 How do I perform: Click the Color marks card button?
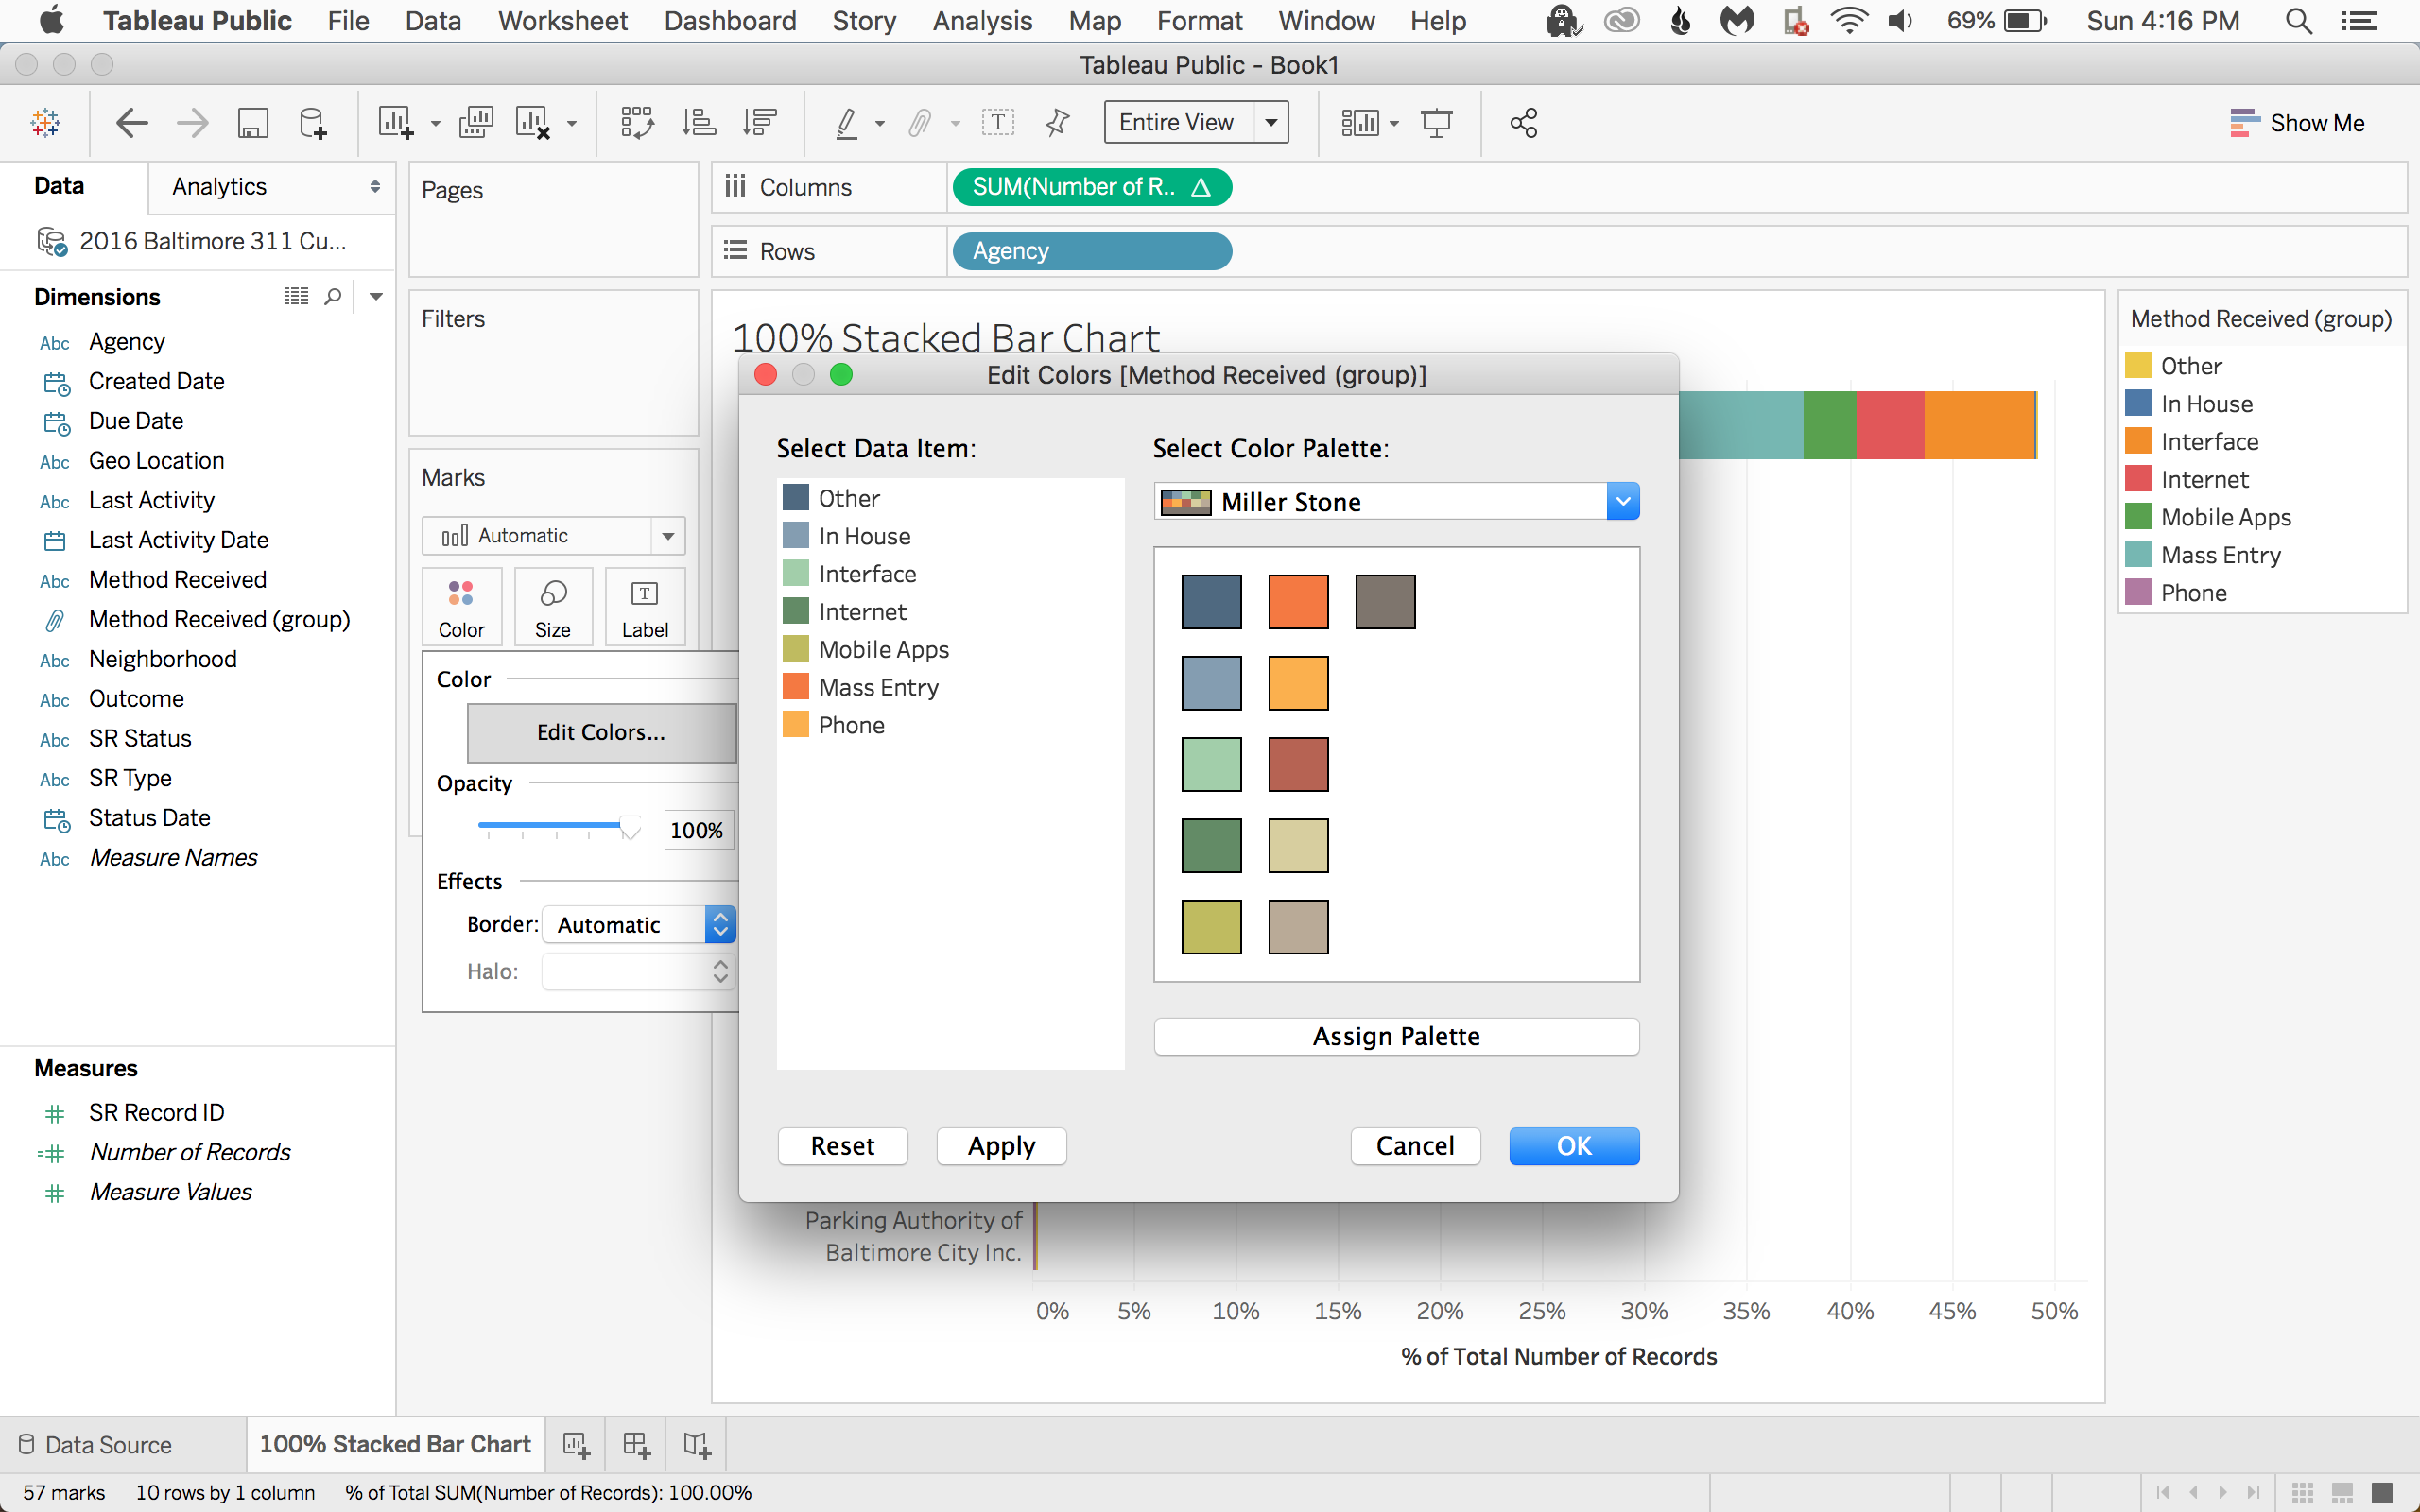click(461, 607)
